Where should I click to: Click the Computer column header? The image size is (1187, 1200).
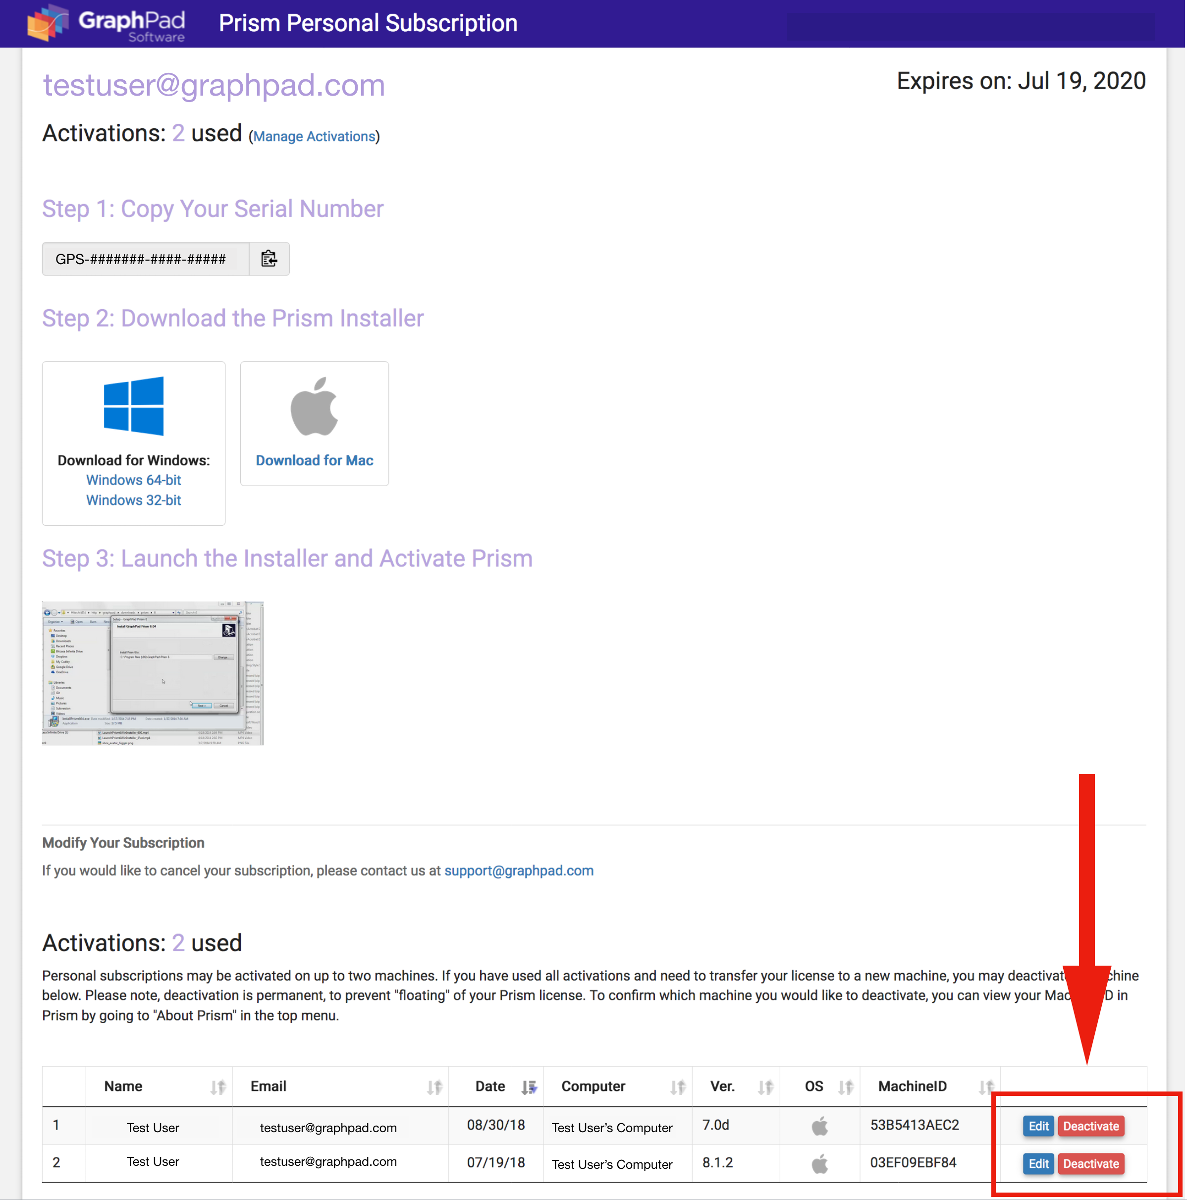pos(593,1087)
